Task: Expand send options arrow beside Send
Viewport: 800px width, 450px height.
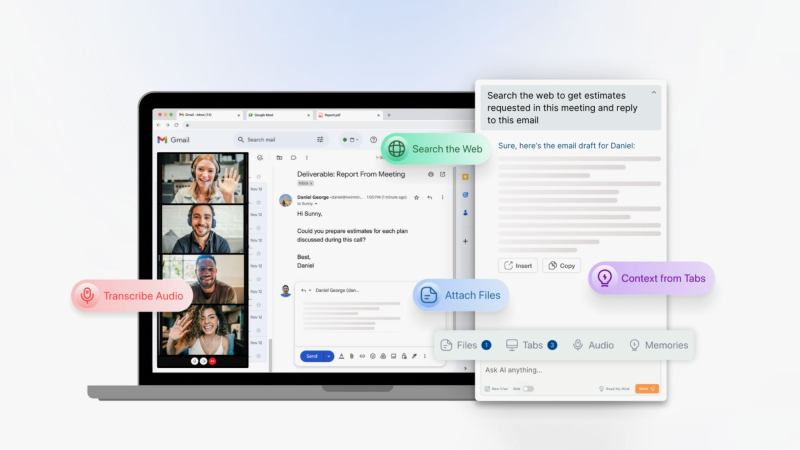Action: coord(329,356)
